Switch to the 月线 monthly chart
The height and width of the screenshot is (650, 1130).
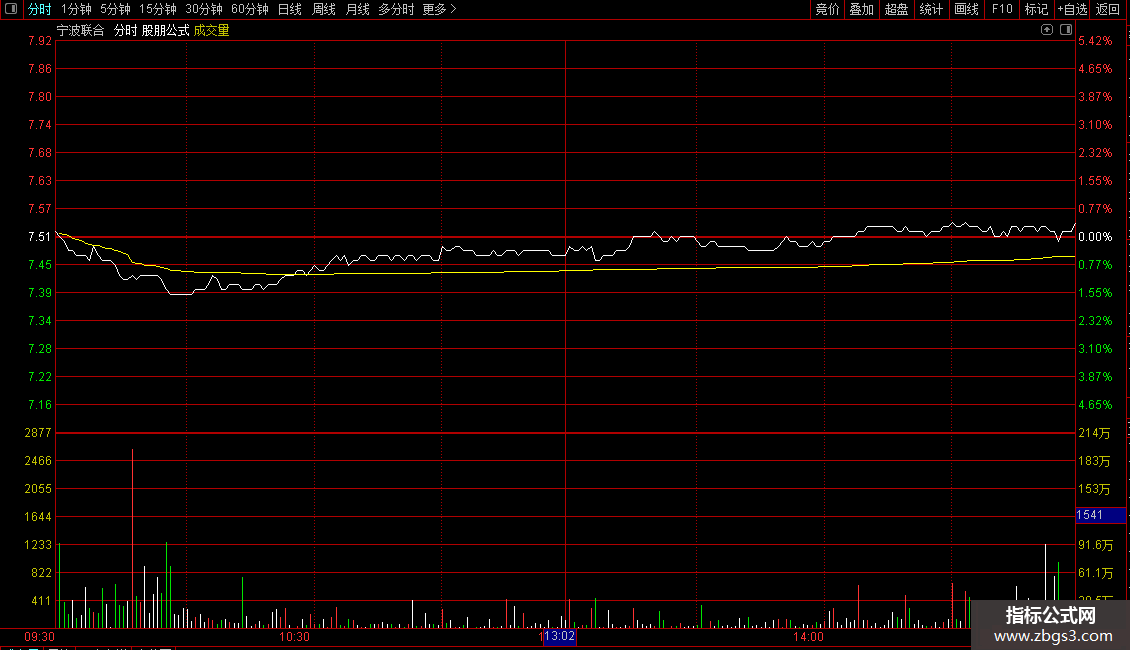pos(357,9)
